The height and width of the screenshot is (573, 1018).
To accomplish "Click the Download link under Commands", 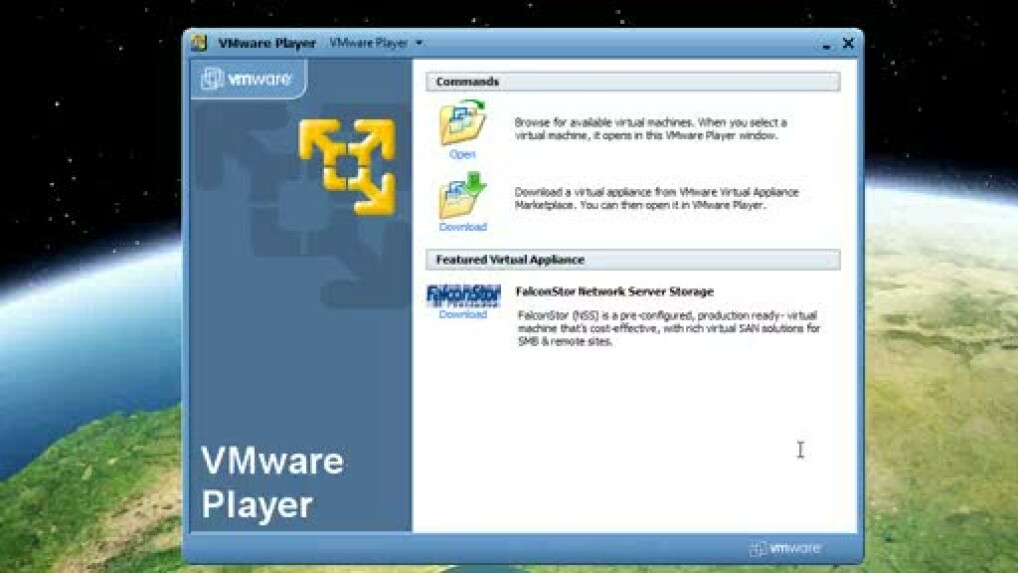I will (x=462, y=227).
